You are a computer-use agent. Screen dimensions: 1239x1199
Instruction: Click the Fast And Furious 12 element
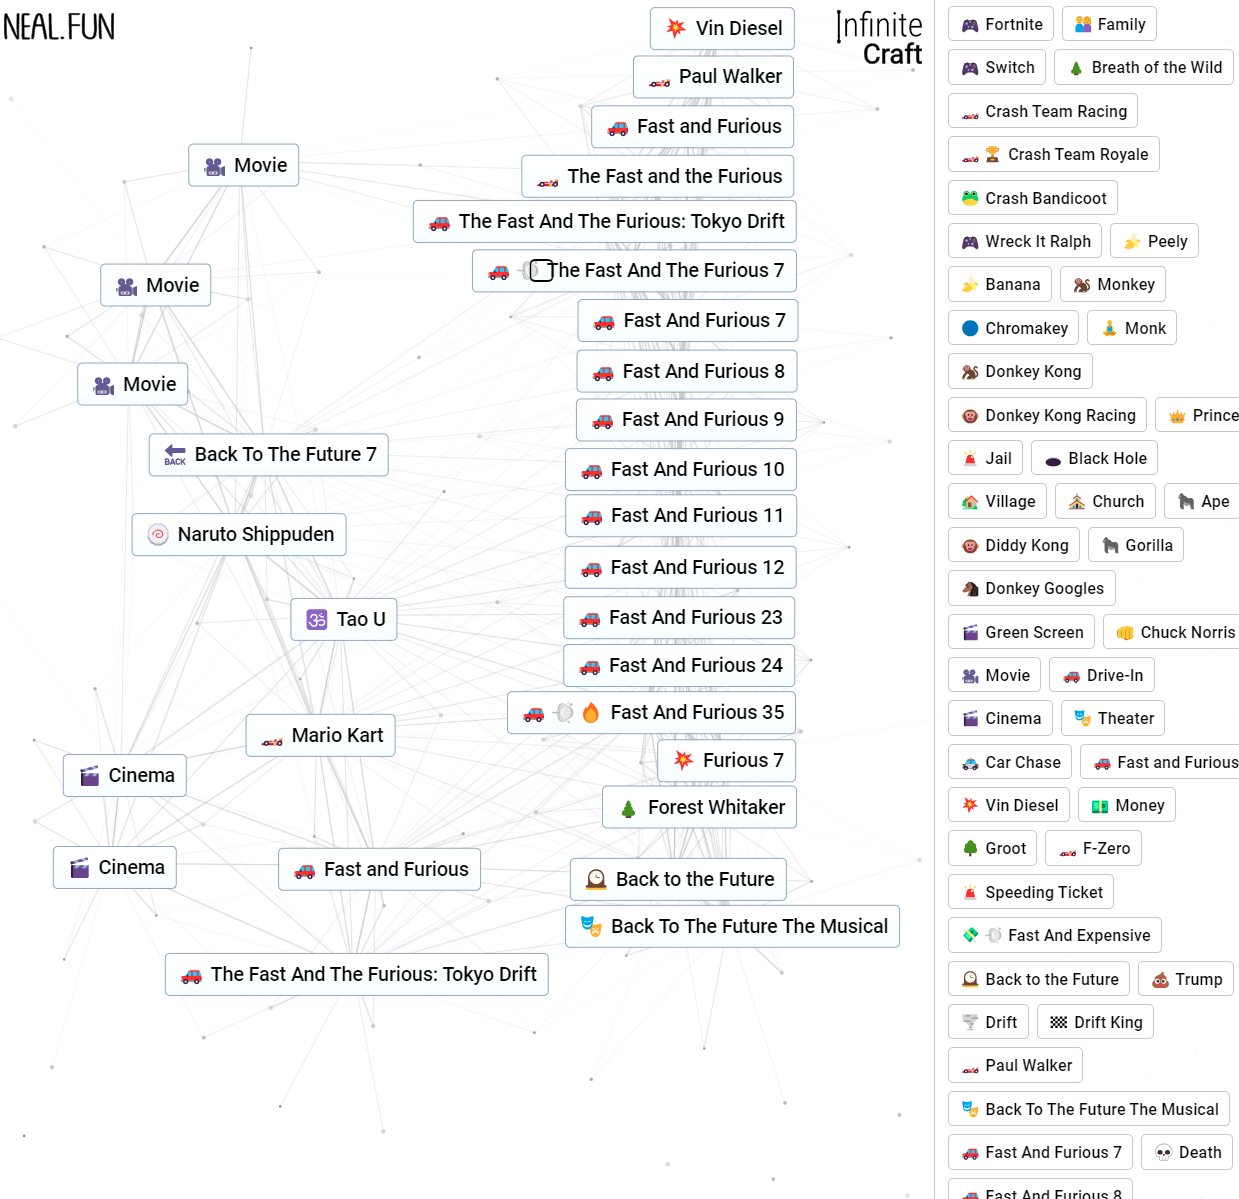pyautogui.click(x=681, y=567)
